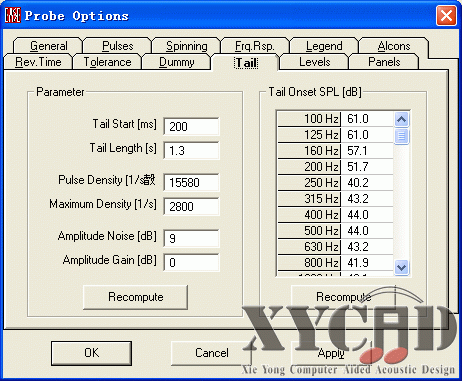Viewport: 462px width, 381px height.
Task: Open the Pulses tab
Action: pos(118,46)
